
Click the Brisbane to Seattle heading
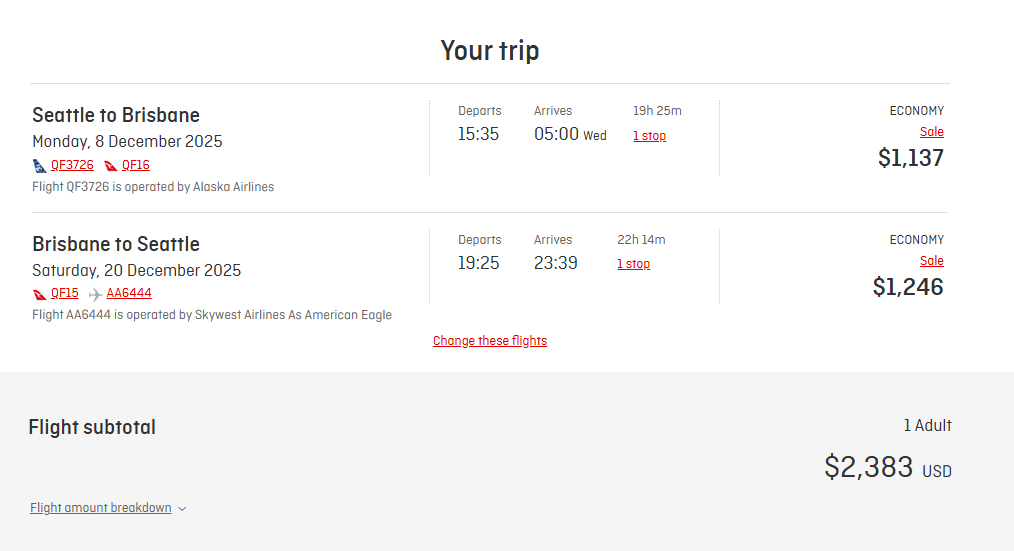(x=116, y=244)
